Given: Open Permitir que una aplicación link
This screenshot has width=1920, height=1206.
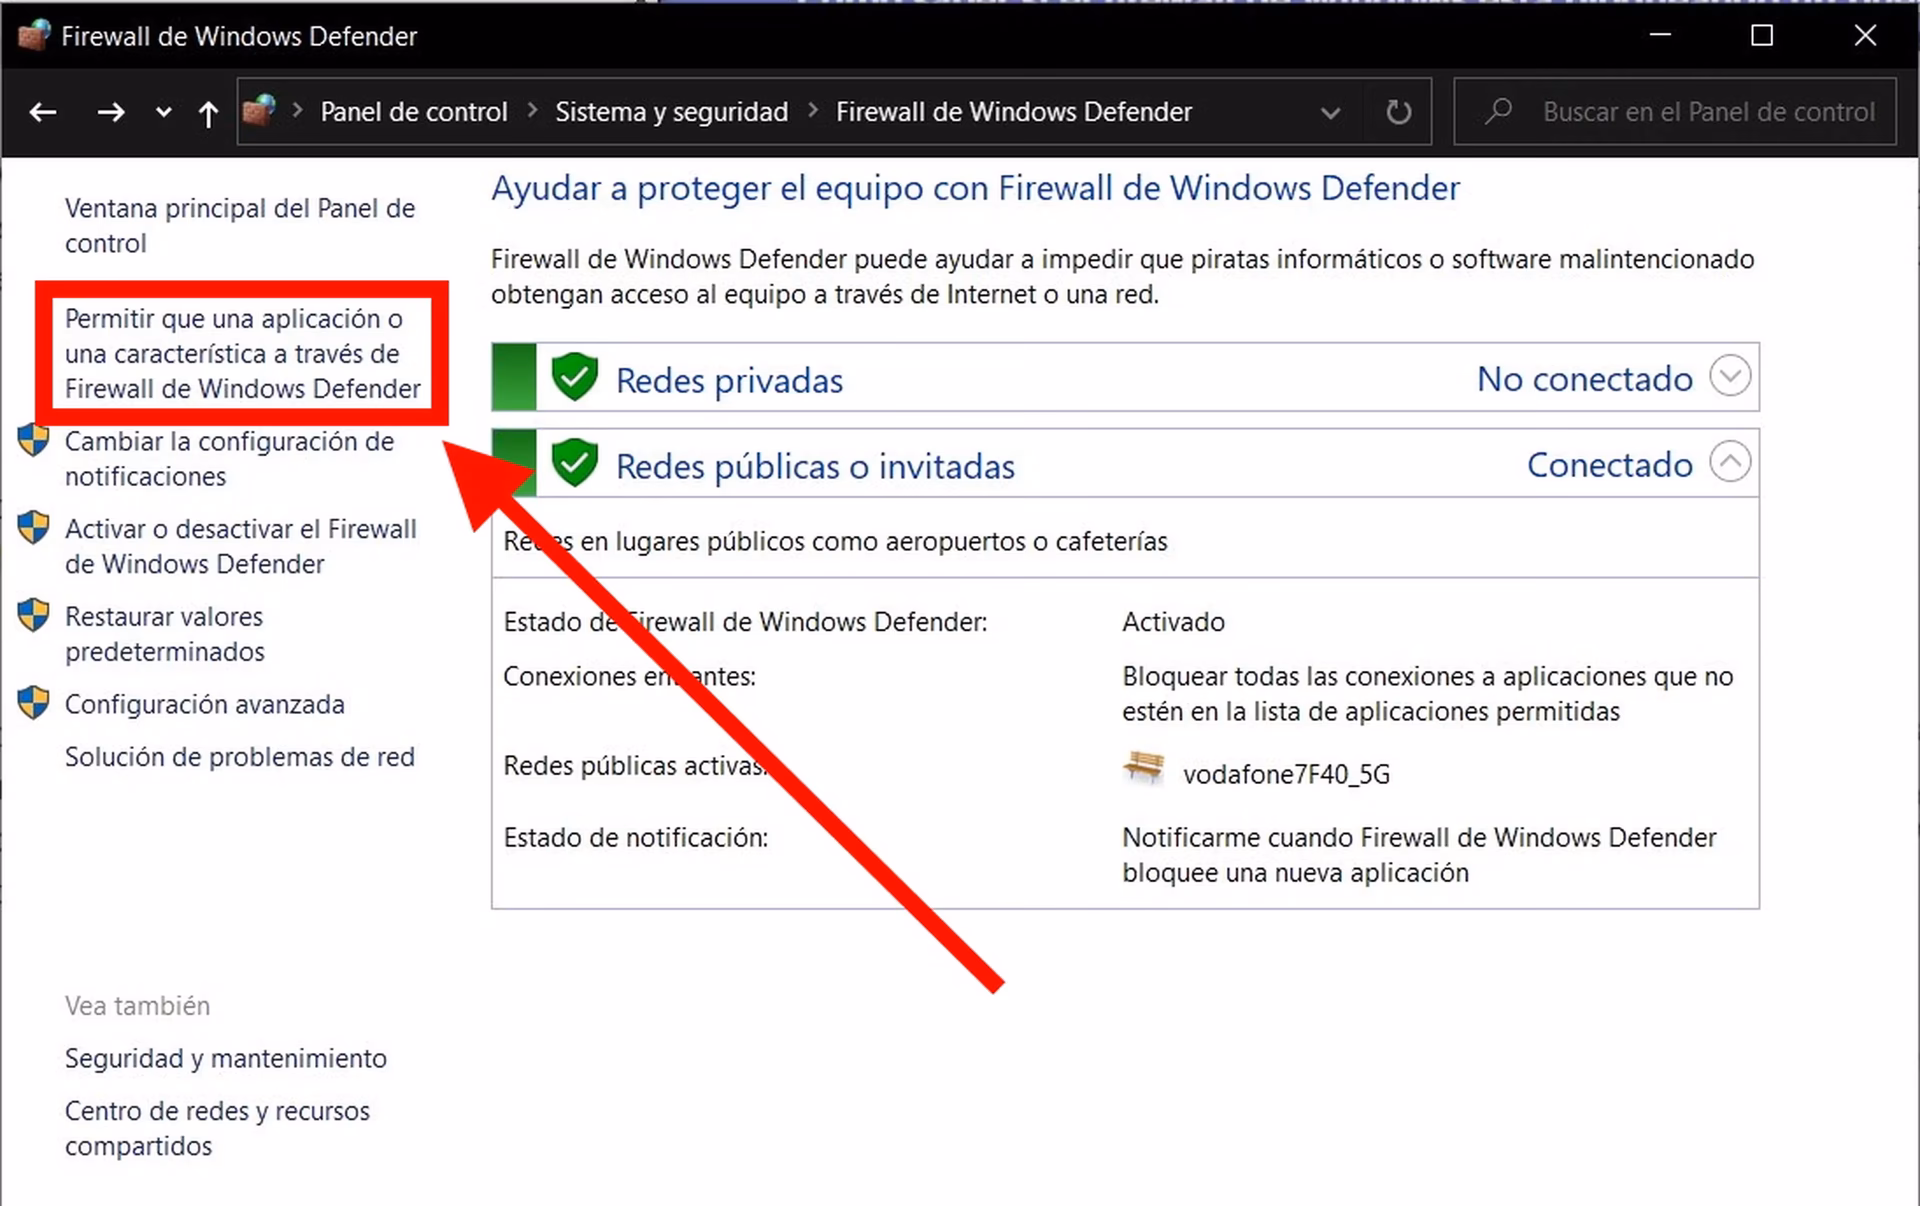Looking at the screenshot, I should 242,353.
